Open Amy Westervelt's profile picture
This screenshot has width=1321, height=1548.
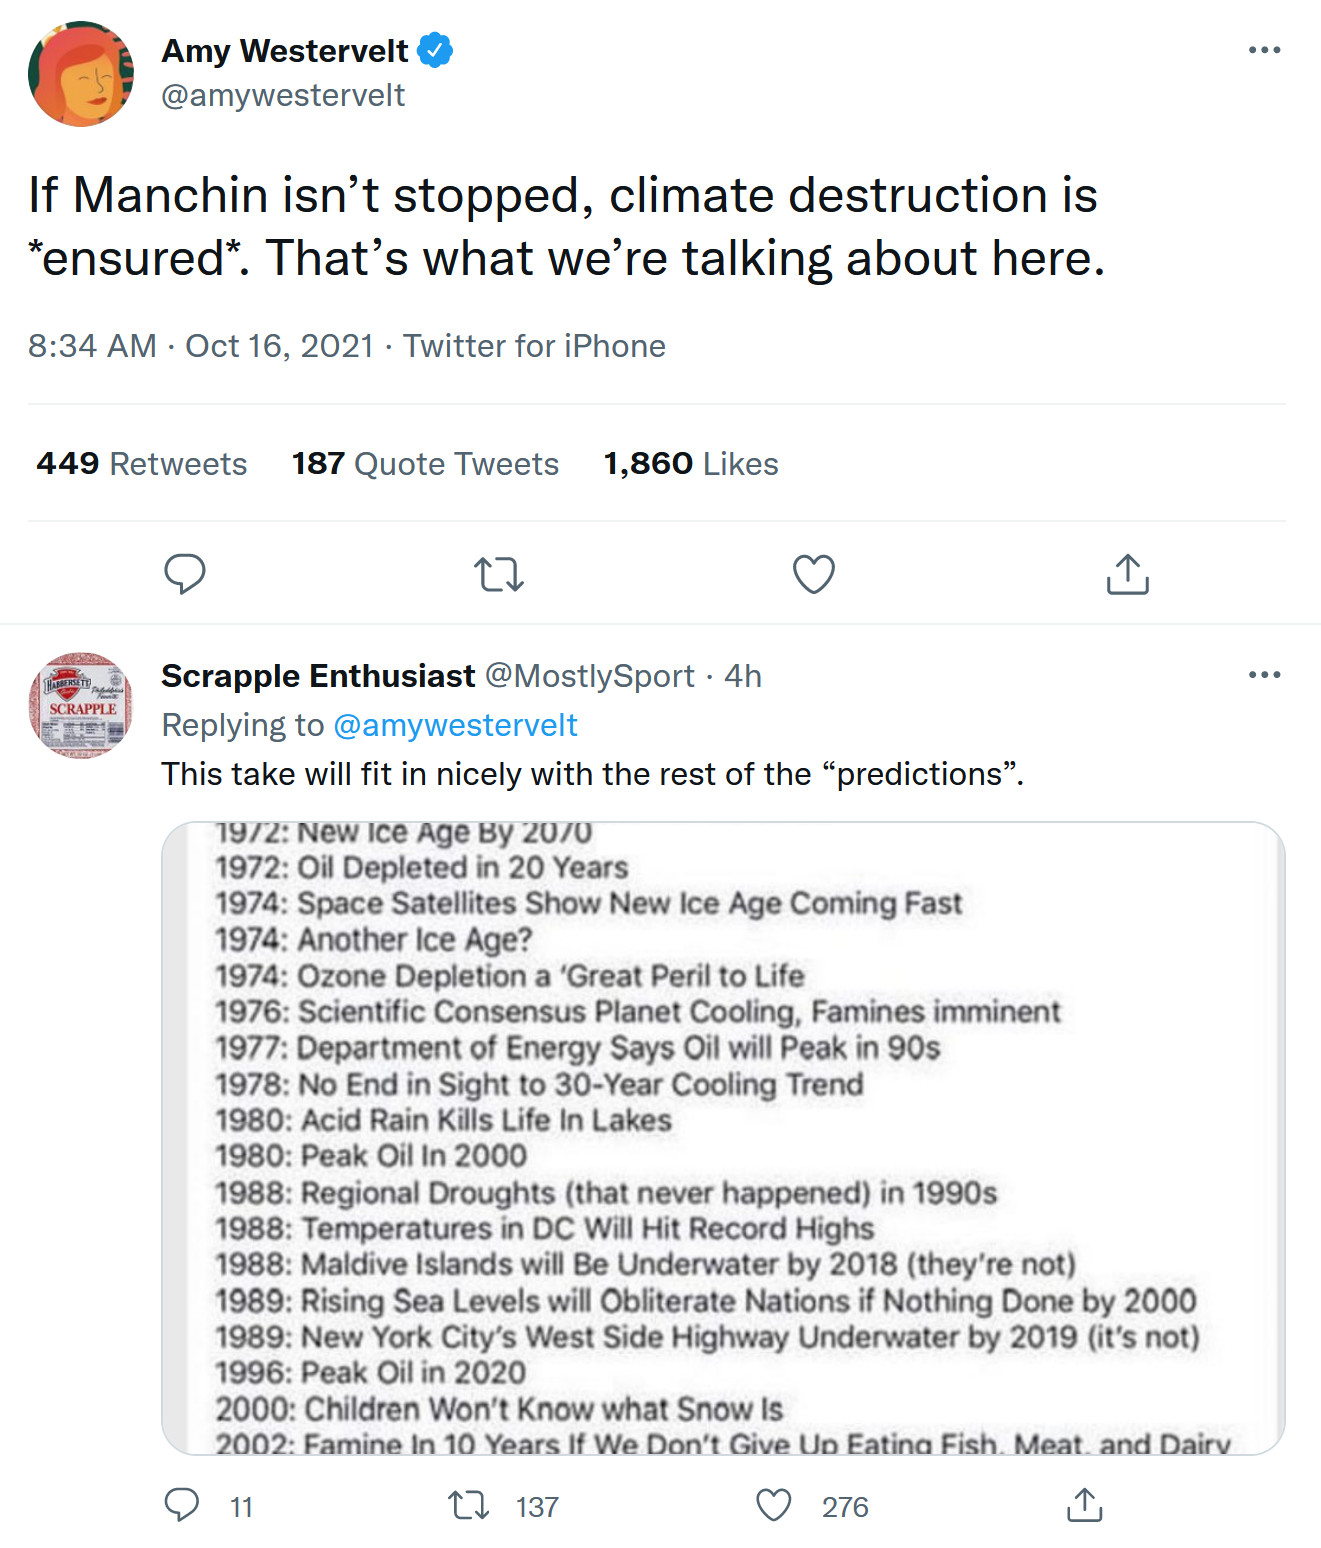81,74
